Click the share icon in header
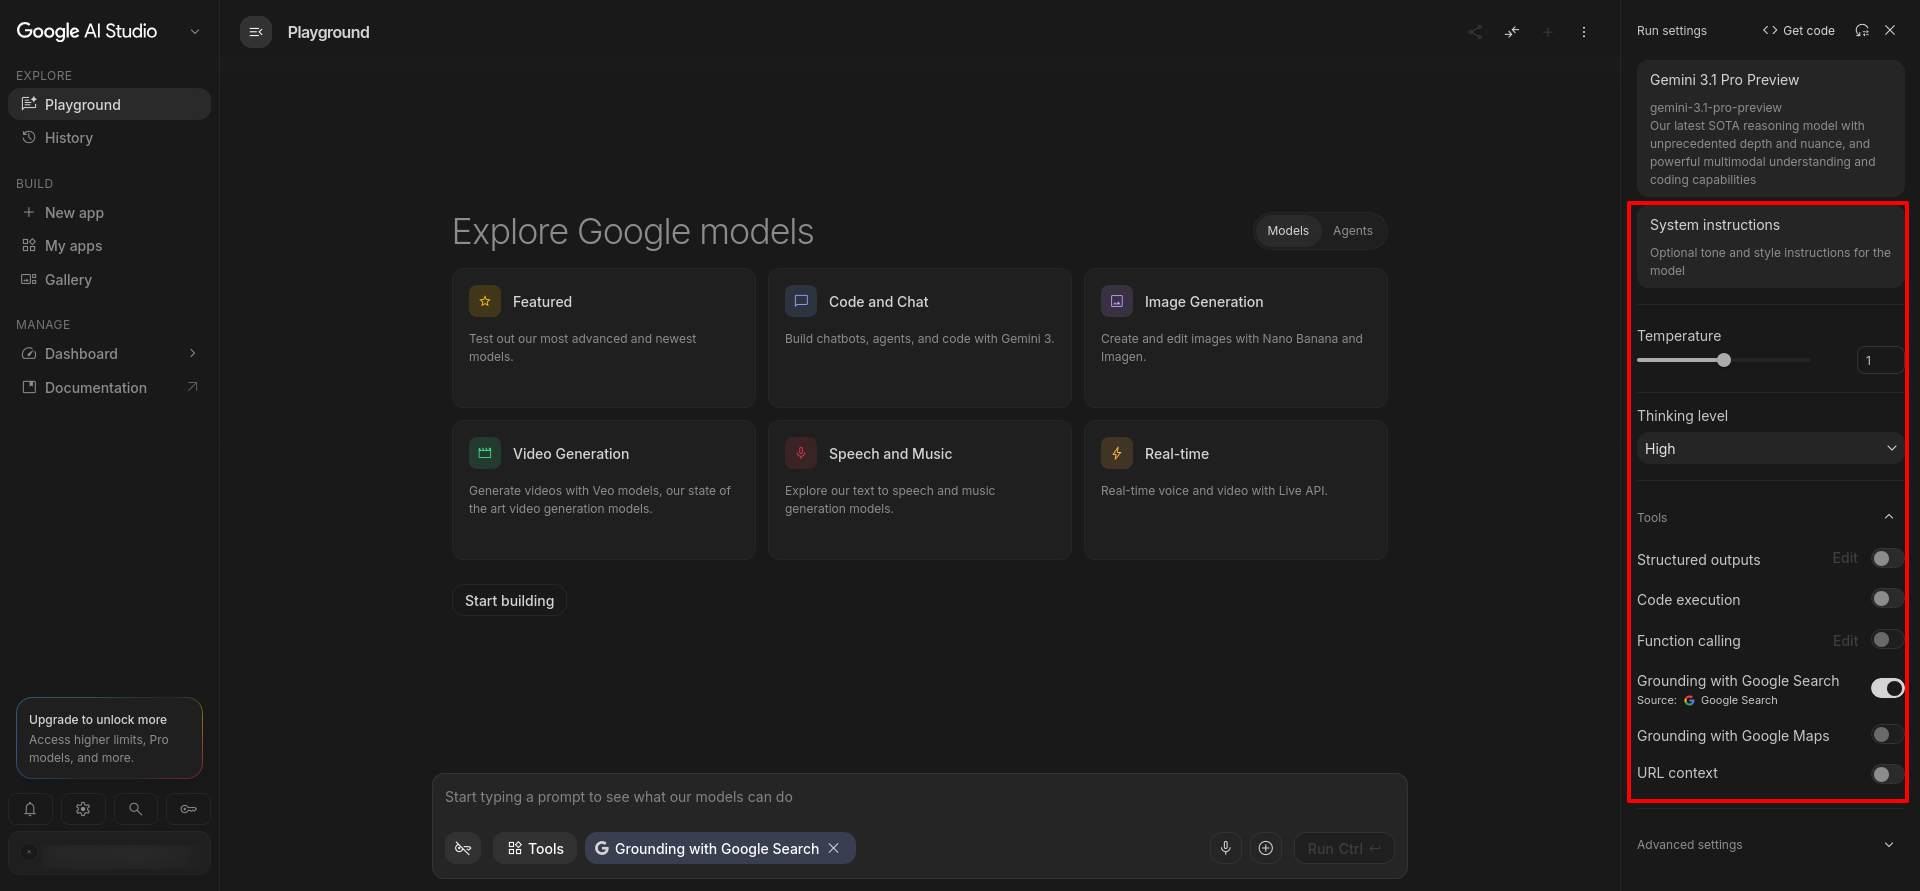The height and width of the screenshot is (891, 1920). [1475, 32]
